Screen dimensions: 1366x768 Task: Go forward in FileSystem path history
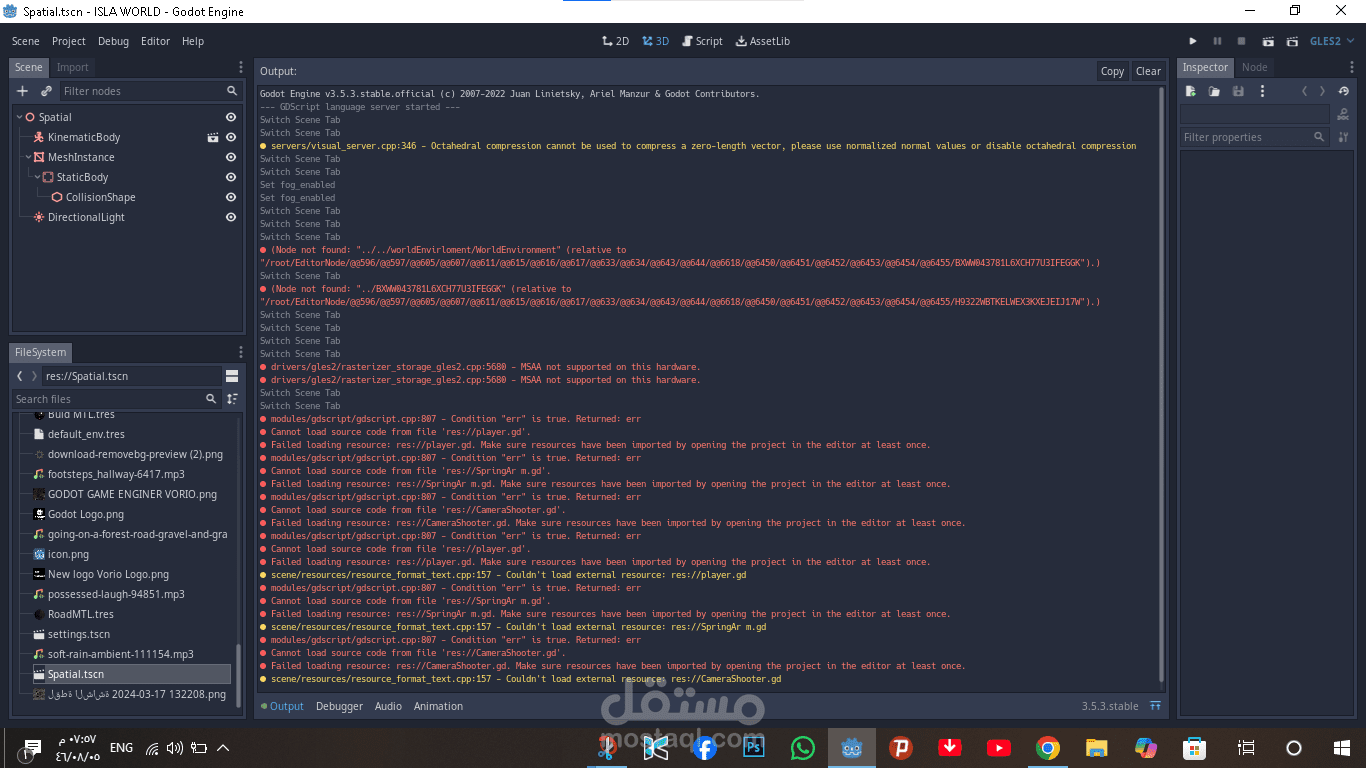(x=35, y=376)
